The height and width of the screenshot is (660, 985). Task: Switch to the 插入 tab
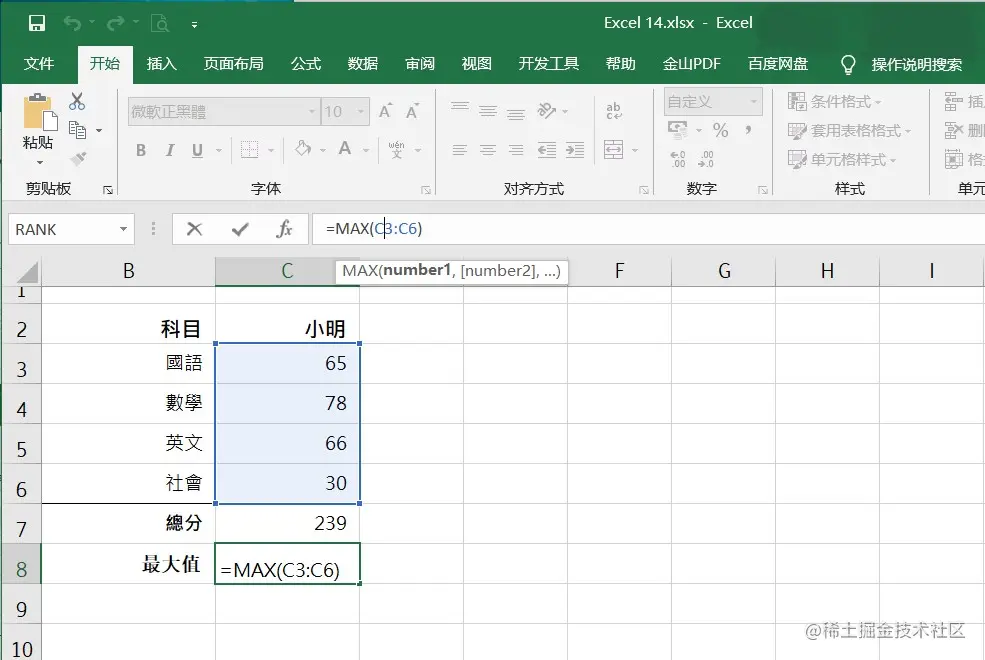coord(161,63)
